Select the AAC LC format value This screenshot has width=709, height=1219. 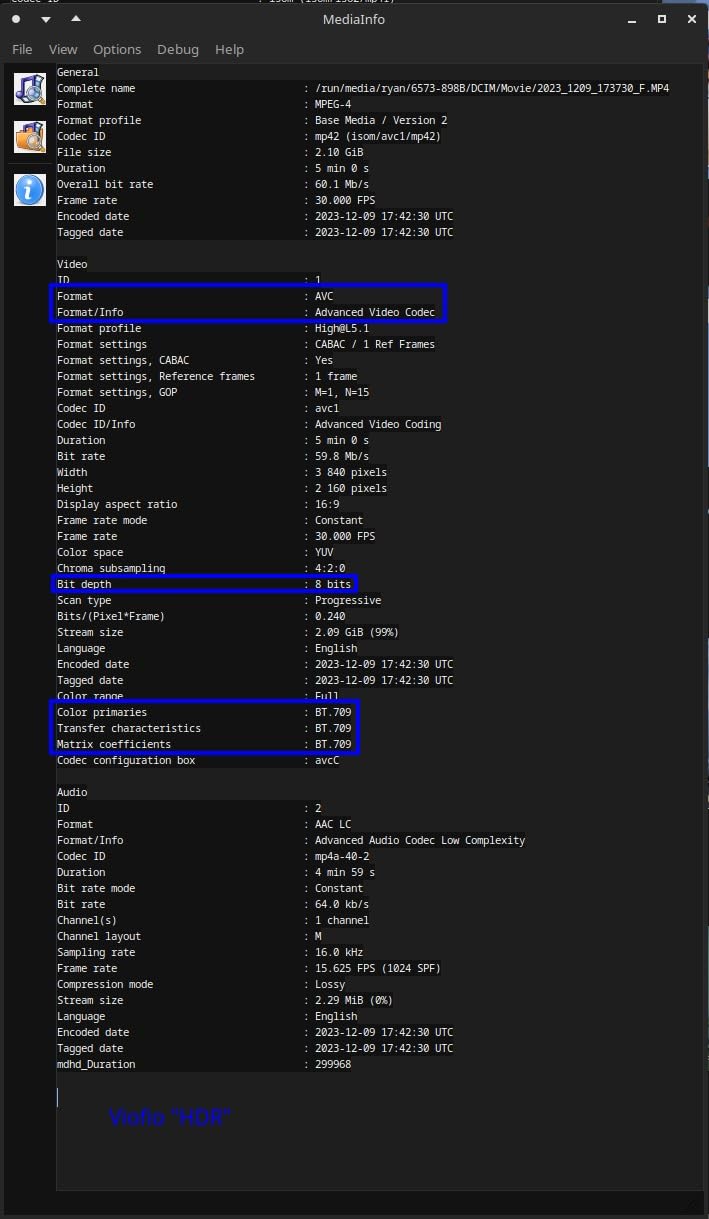pos(333,824)
